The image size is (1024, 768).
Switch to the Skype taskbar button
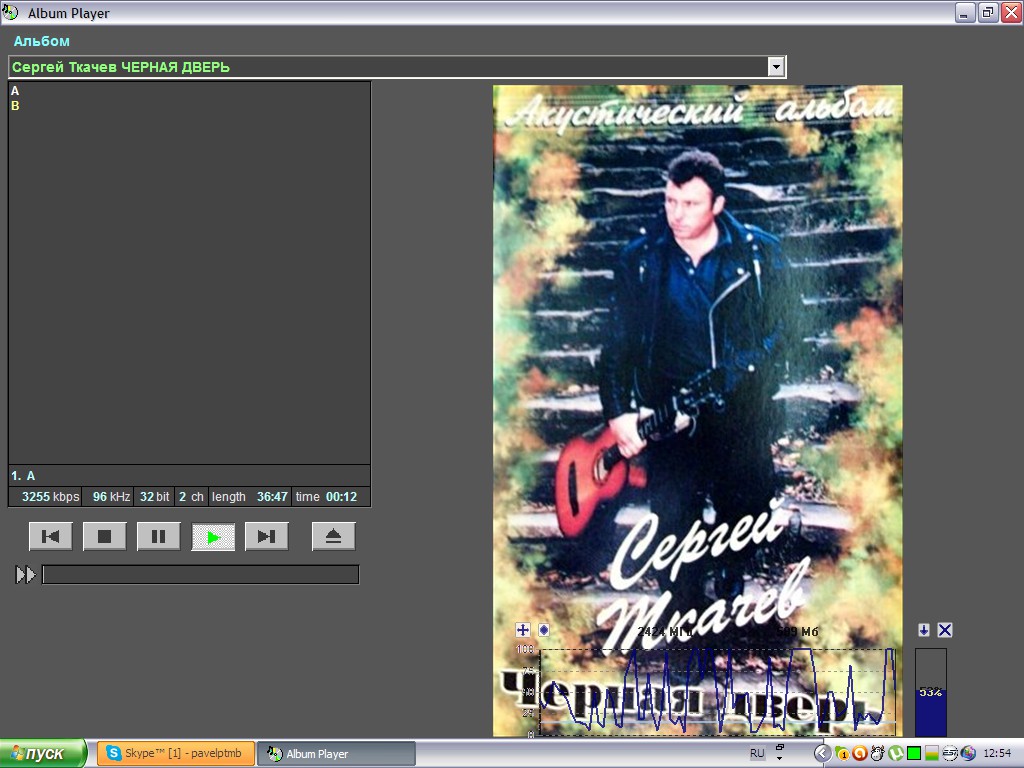[176, 754]
